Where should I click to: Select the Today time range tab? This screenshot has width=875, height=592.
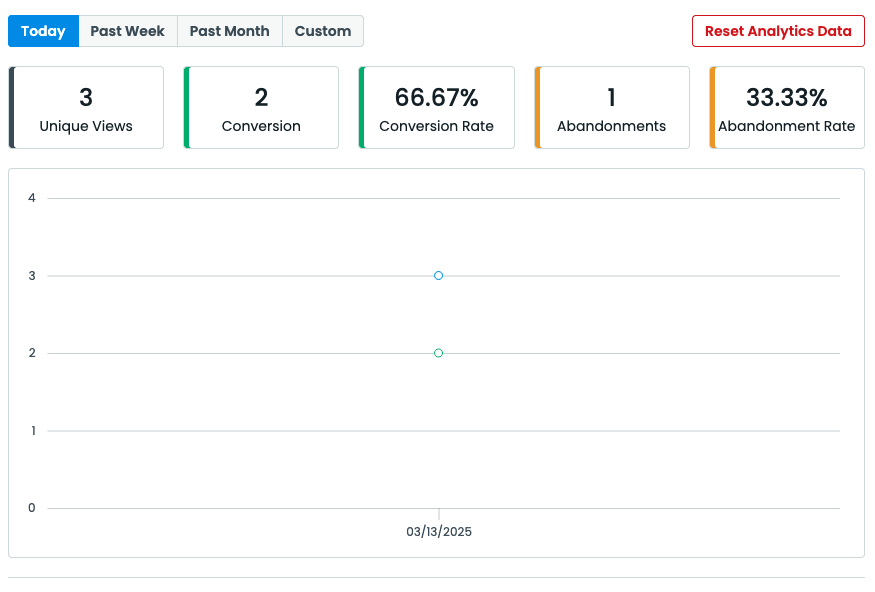pos(43,31)
